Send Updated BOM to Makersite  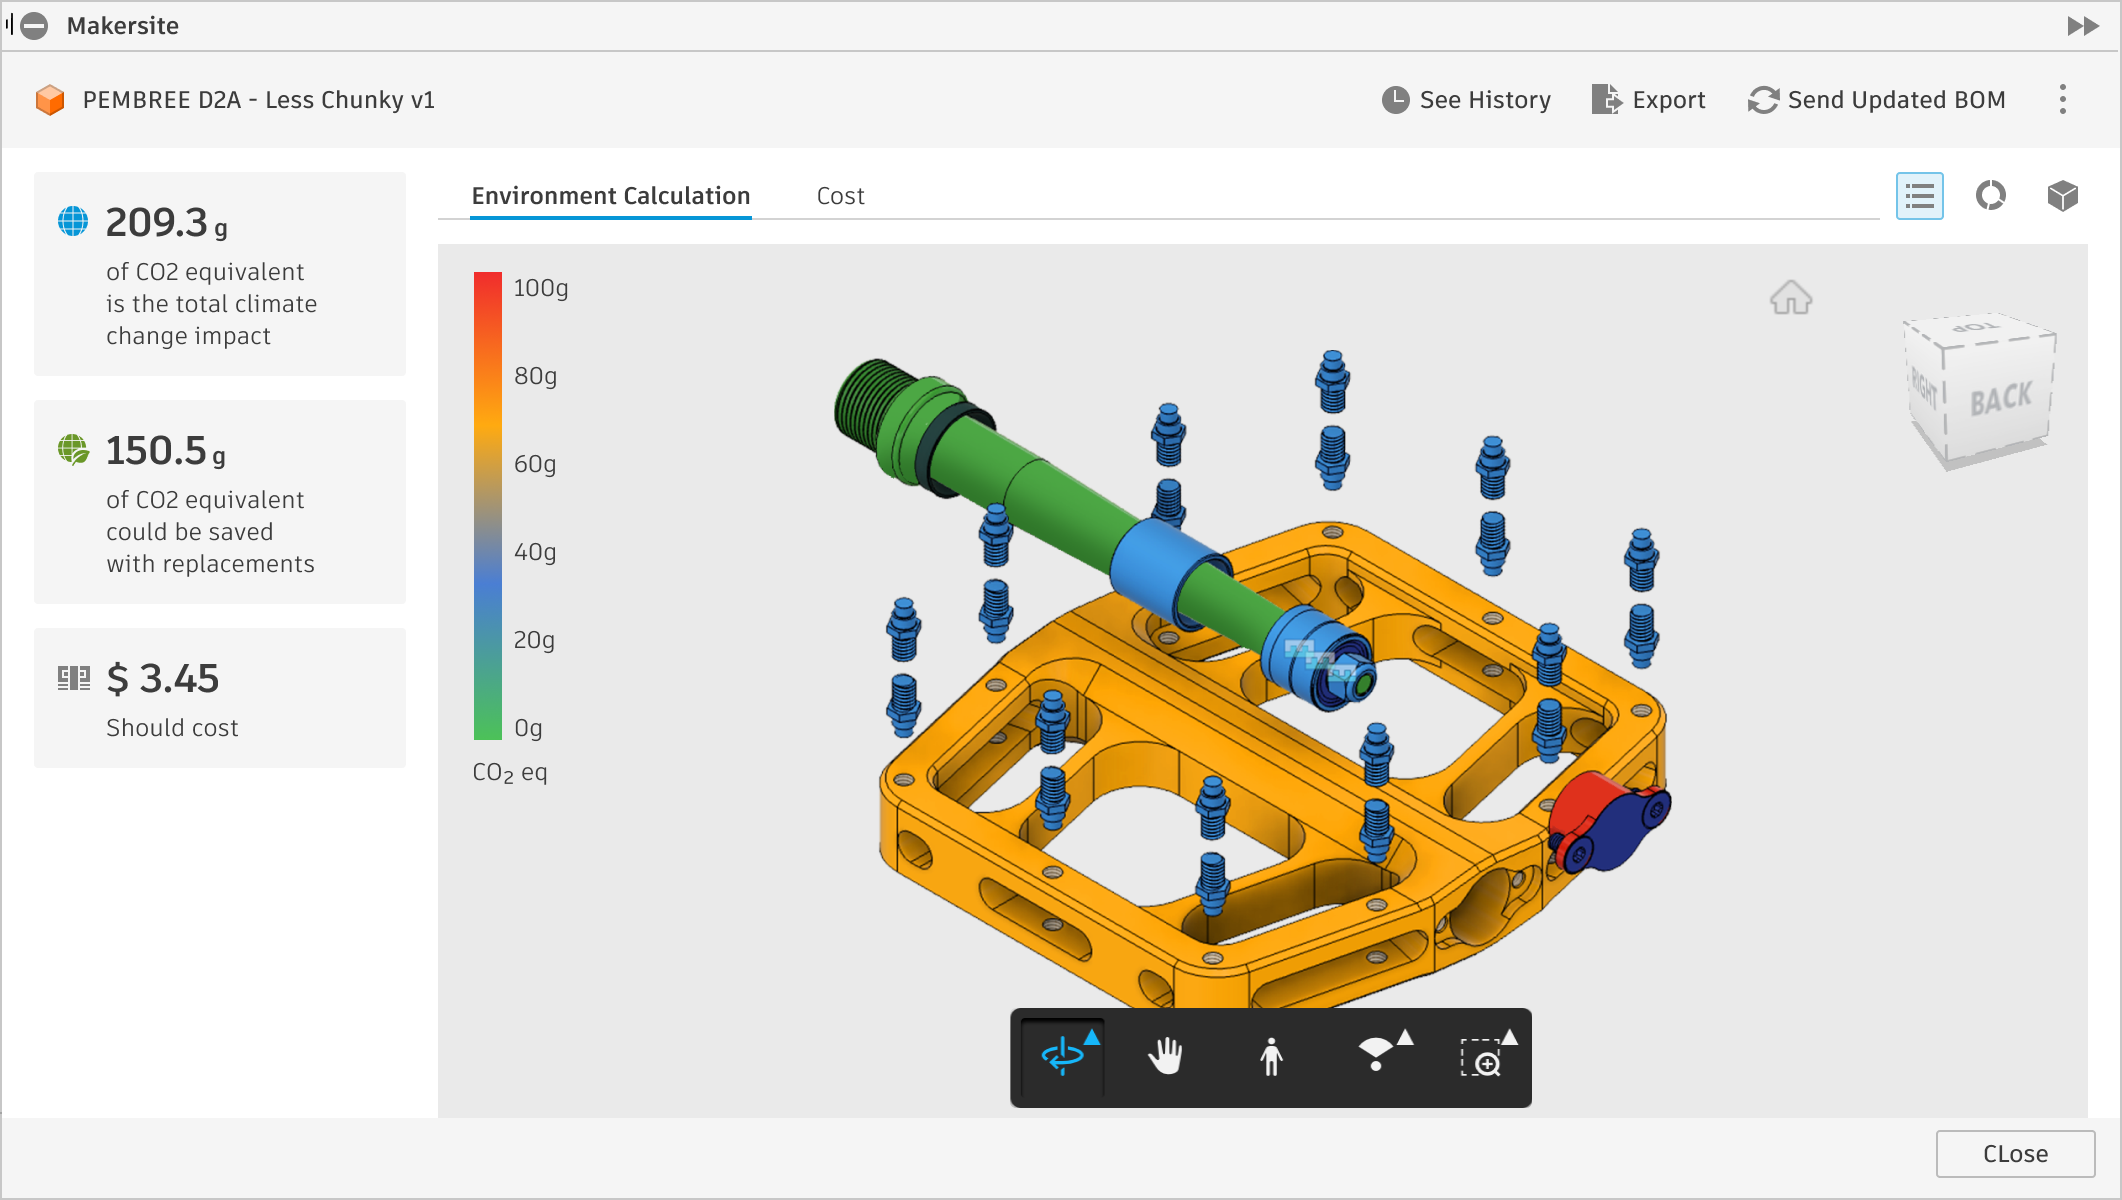click(1877, 100)
